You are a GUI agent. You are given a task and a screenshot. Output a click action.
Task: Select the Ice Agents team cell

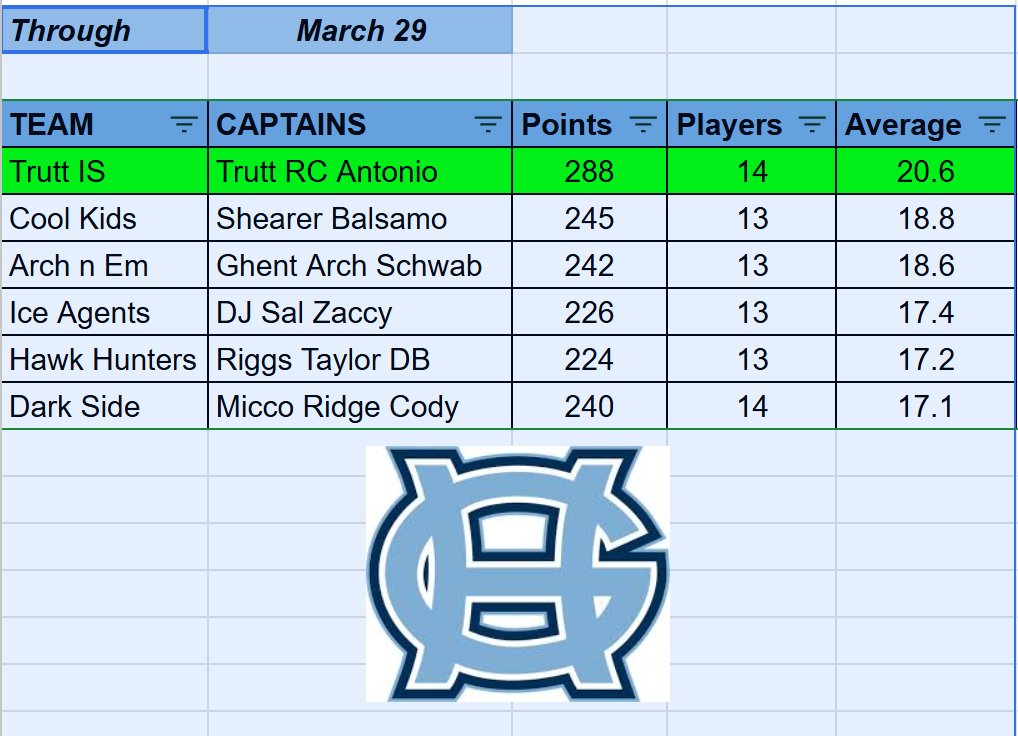point(105,312)
